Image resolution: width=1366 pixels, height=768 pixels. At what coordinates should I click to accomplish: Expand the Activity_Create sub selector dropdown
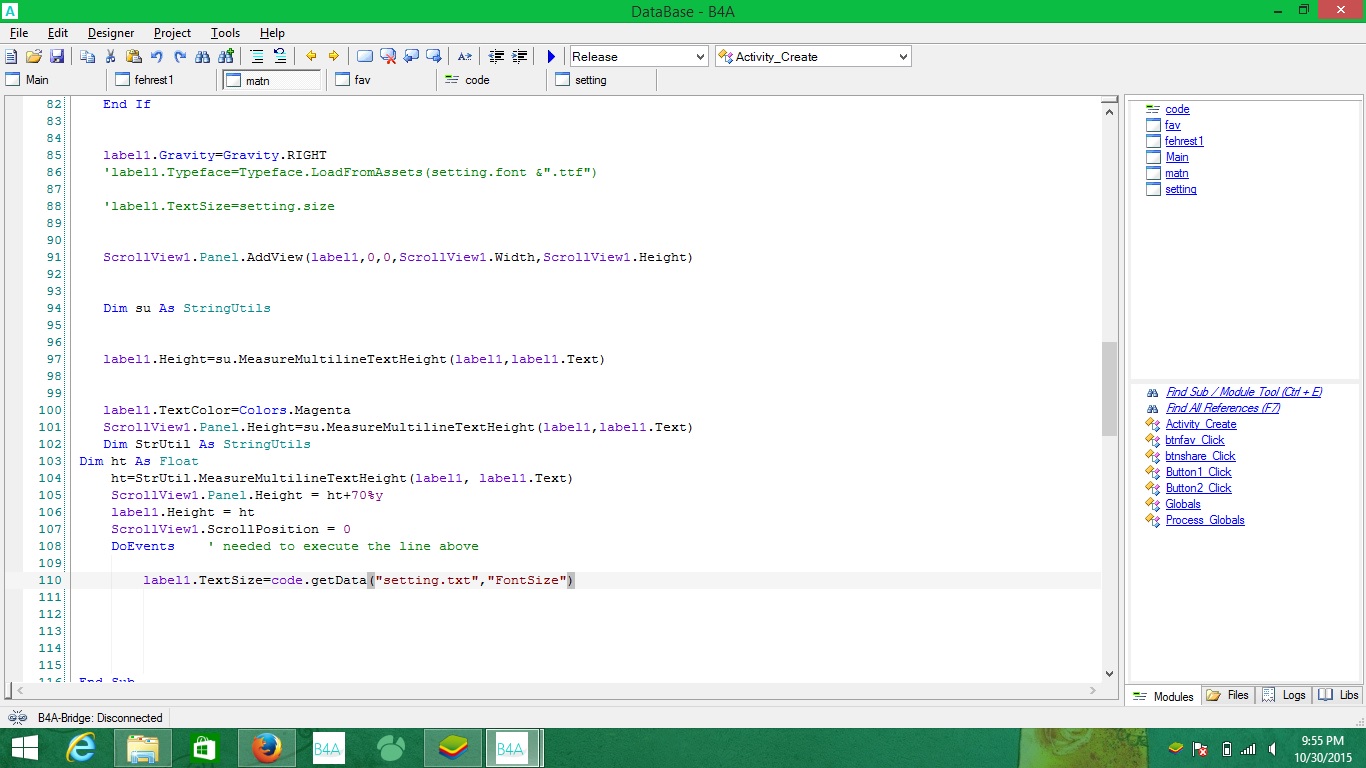point(812,57)
